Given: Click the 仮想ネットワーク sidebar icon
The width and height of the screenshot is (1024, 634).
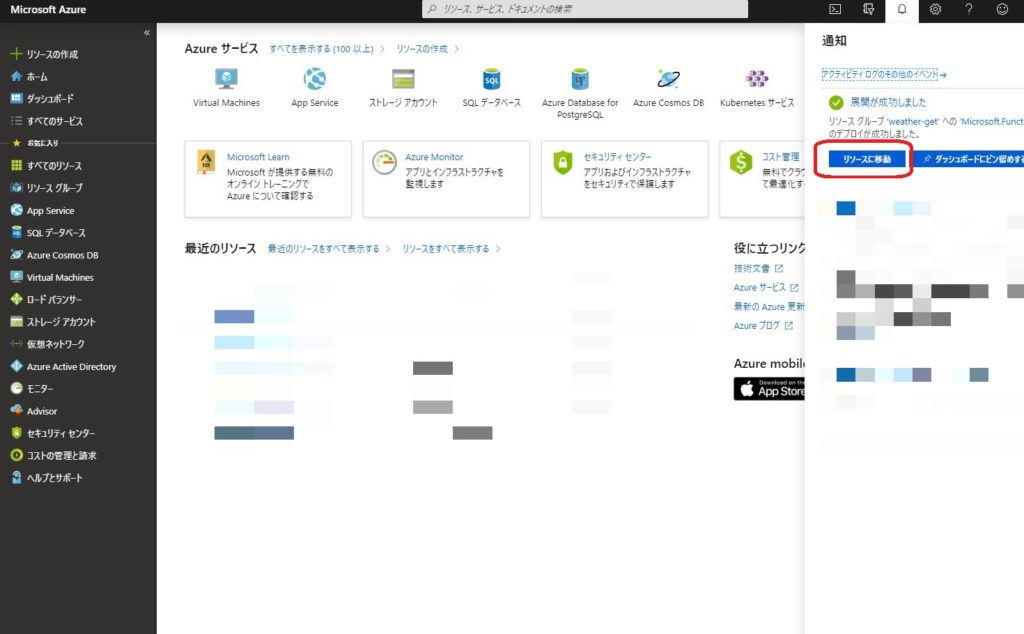Looking at the screenshot, I should click(16, 343).
